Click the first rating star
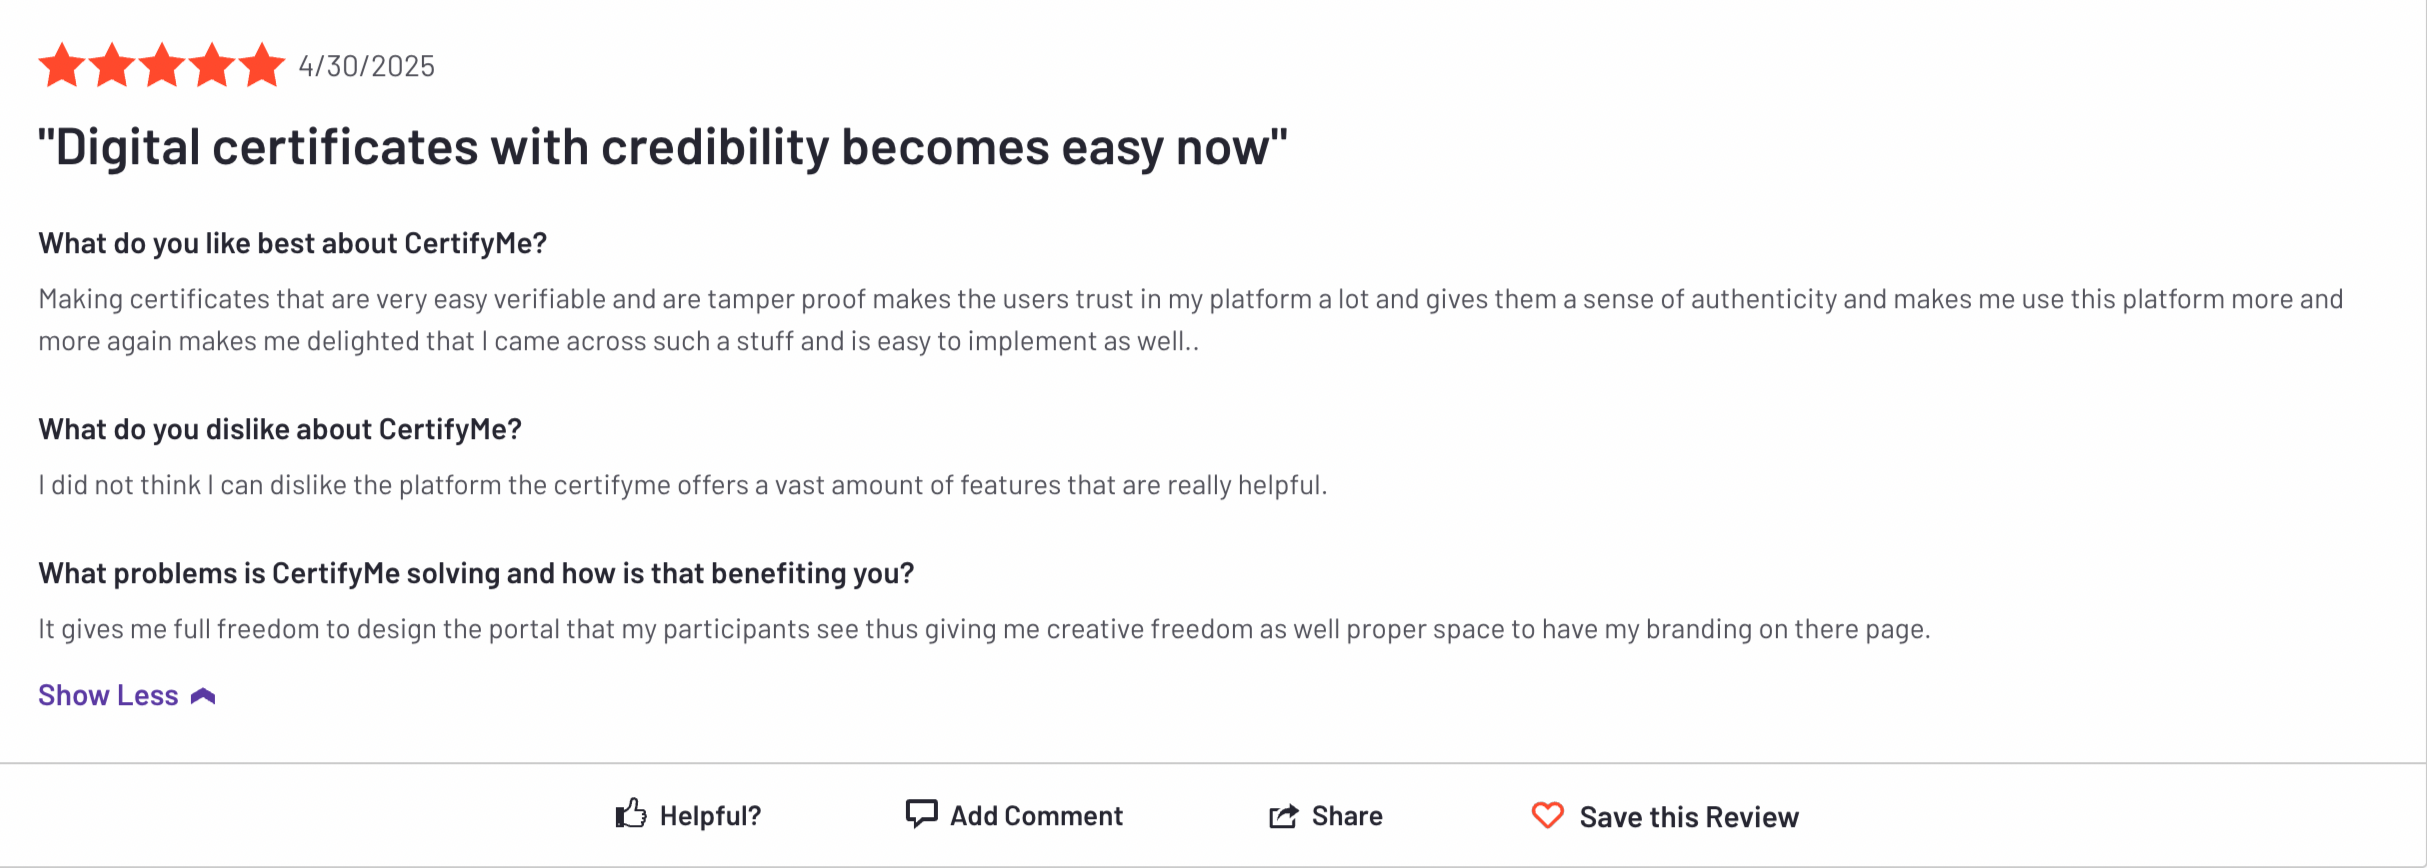 click(62, 65)
